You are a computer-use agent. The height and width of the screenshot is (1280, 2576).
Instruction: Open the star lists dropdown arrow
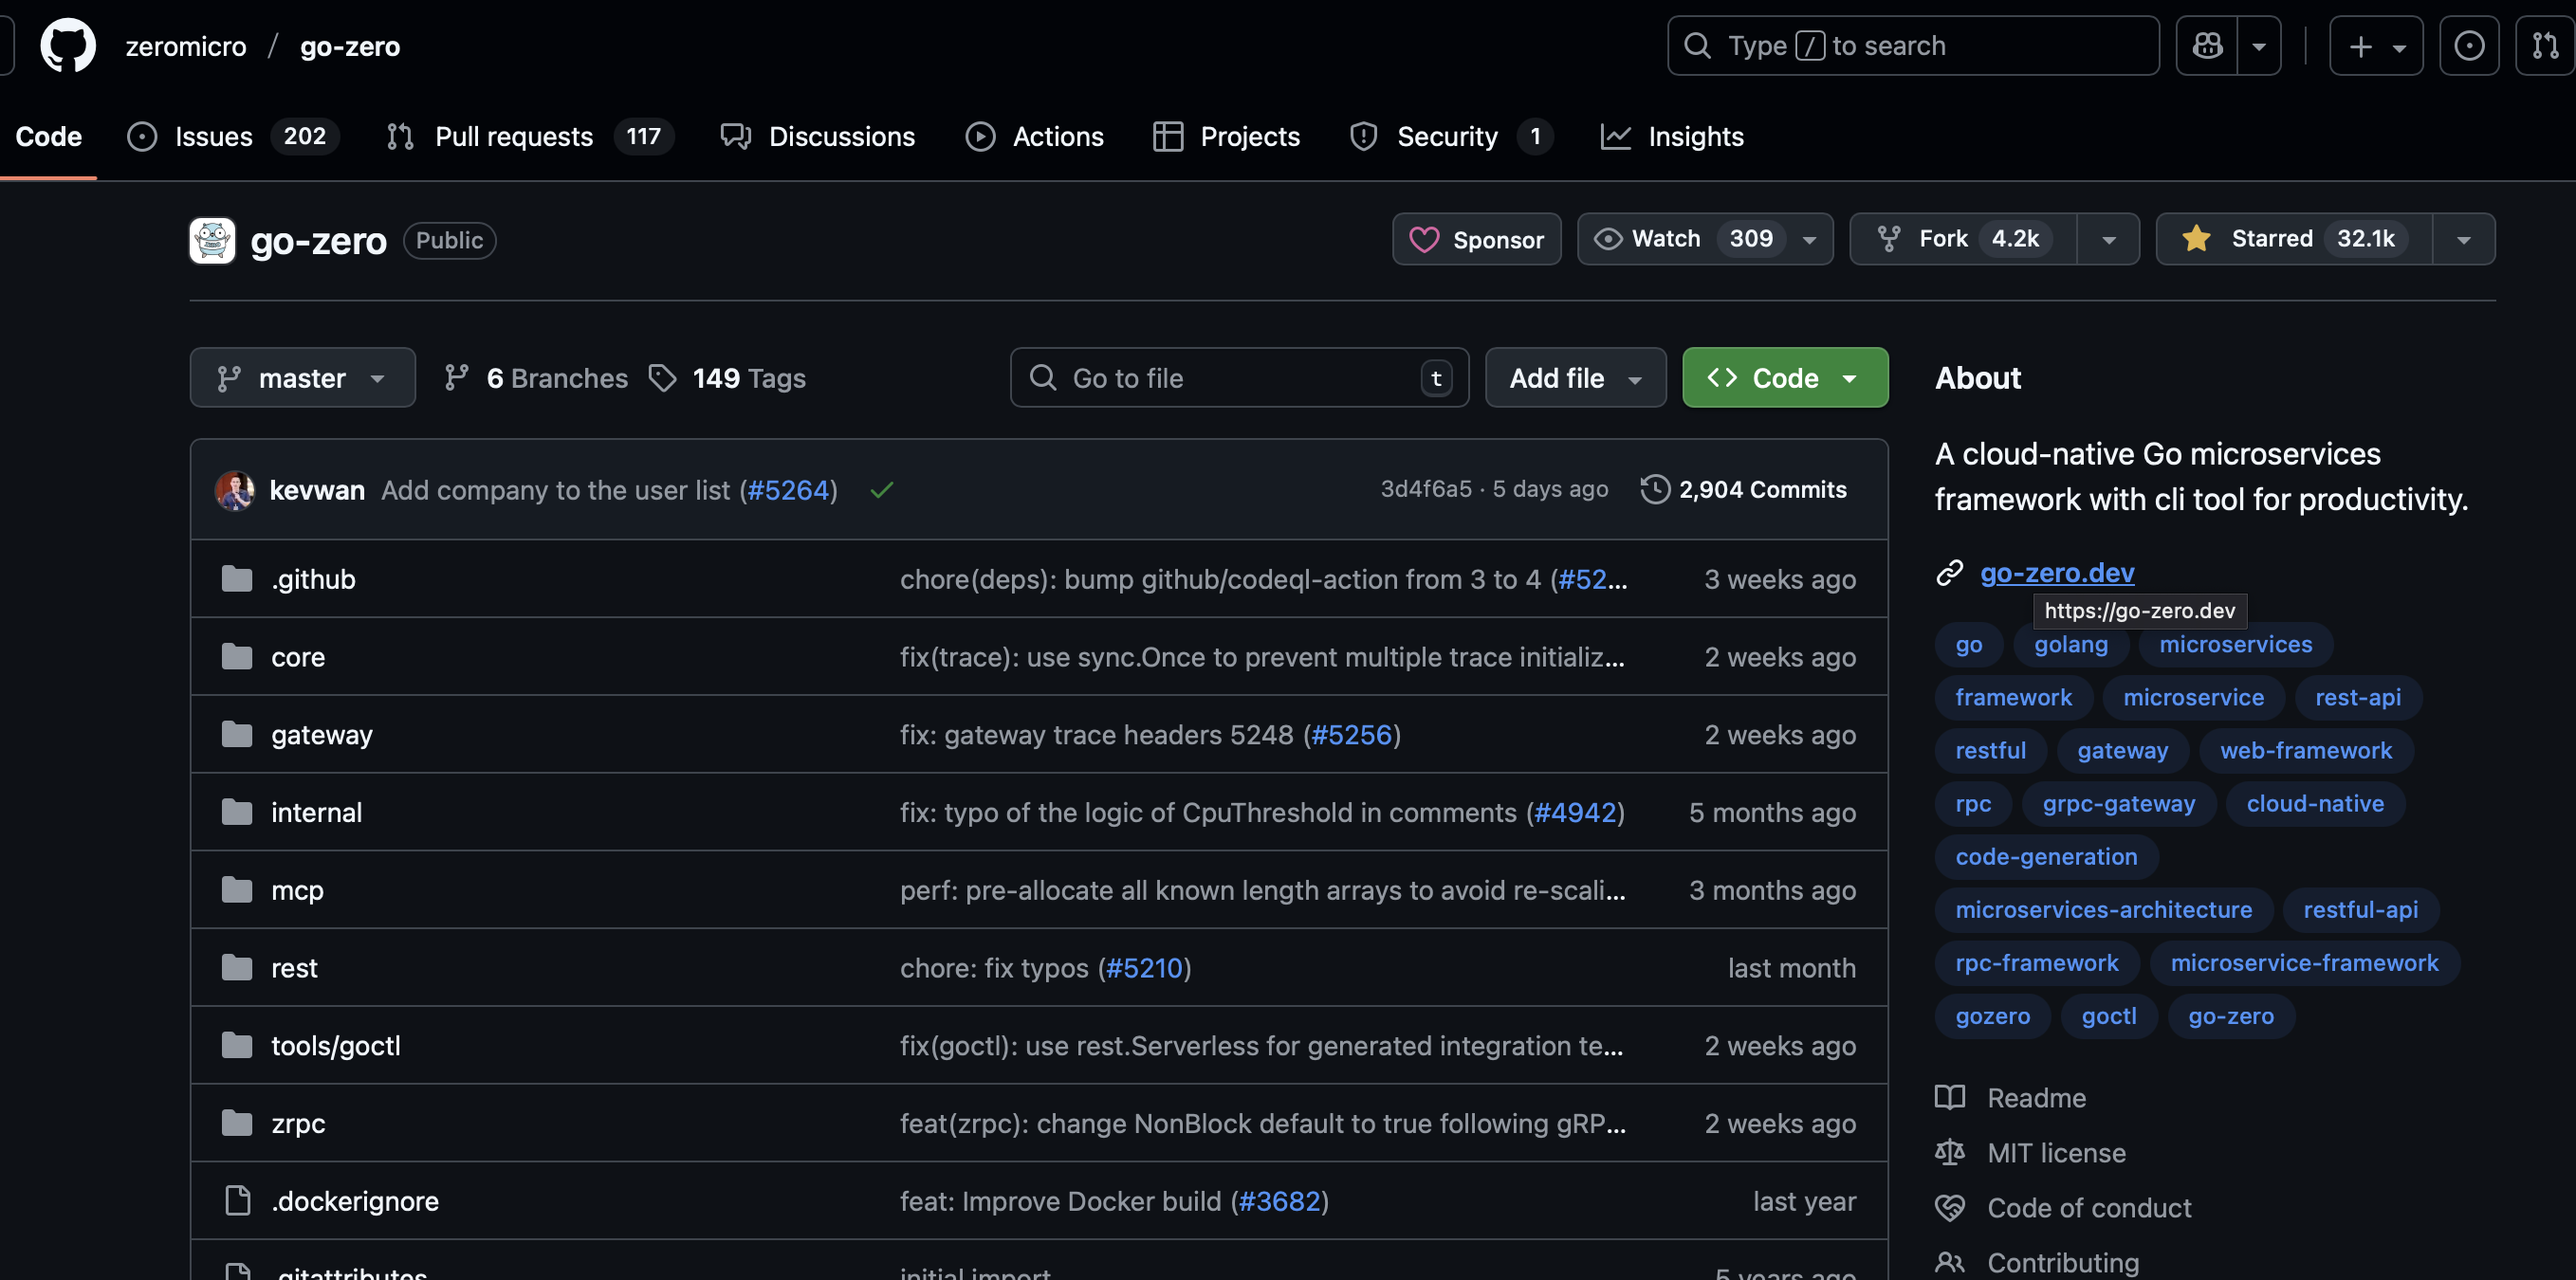(x=2463, y=240)
